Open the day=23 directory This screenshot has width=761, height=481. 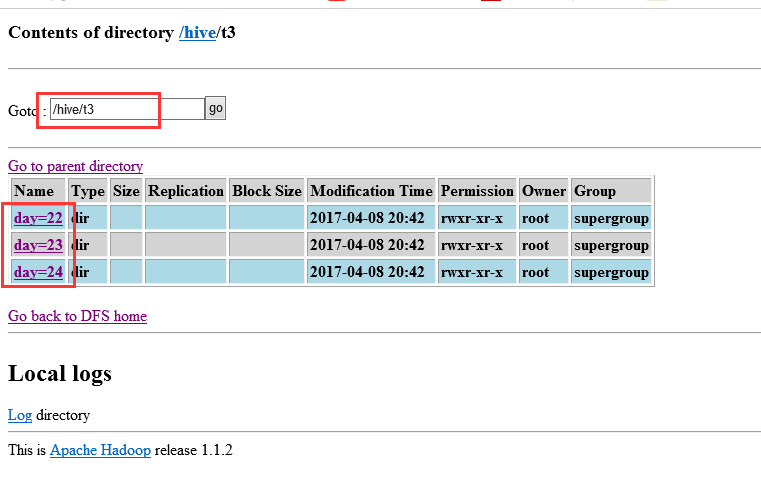click(x=38, y=245)
